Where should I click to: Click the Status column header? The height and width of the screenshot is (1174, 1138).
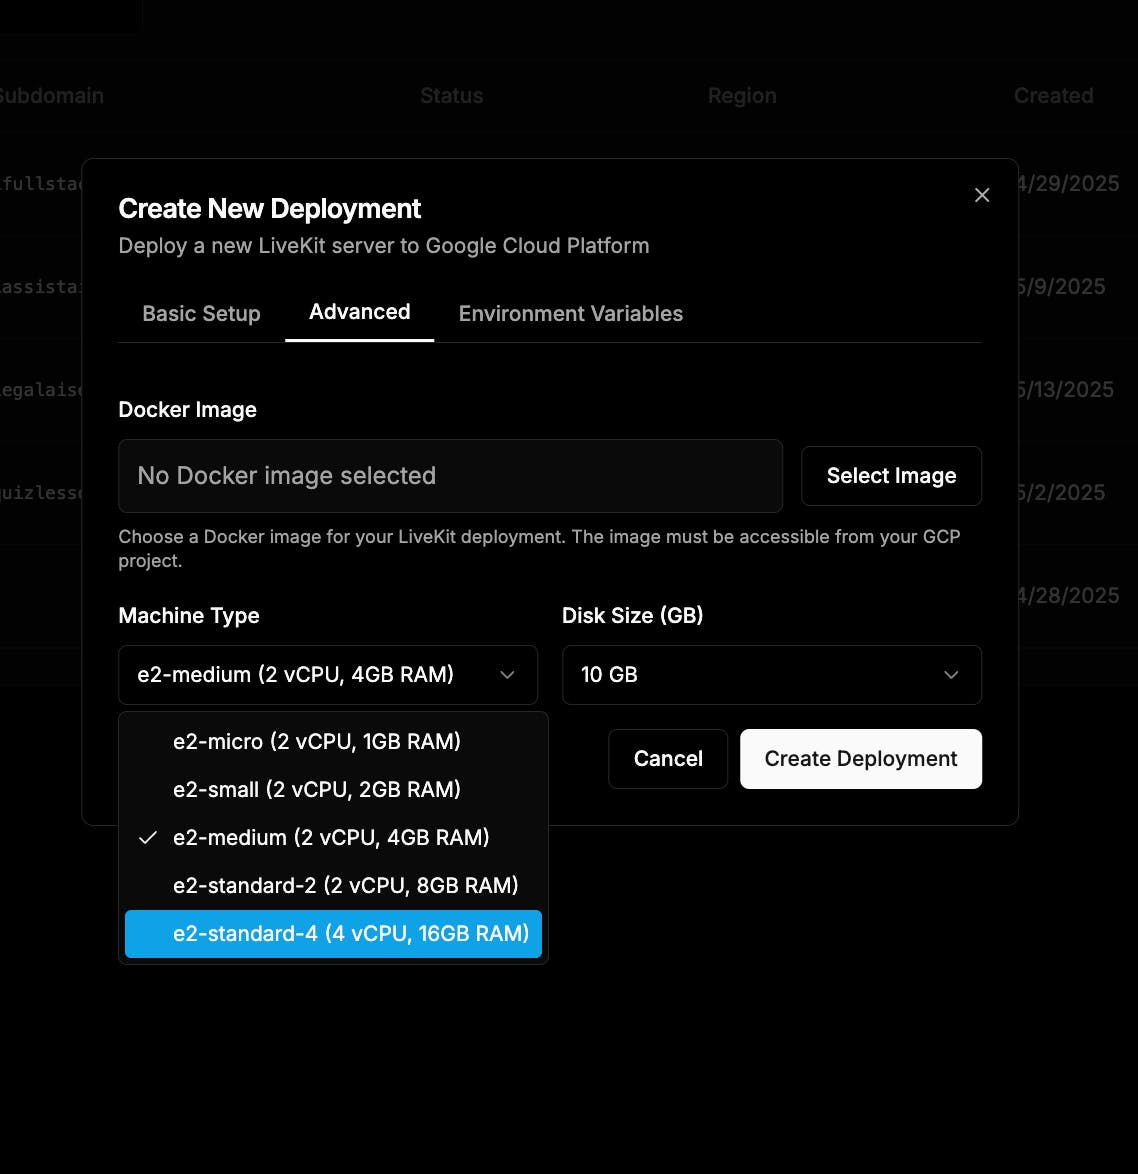(x=451, y=96)
